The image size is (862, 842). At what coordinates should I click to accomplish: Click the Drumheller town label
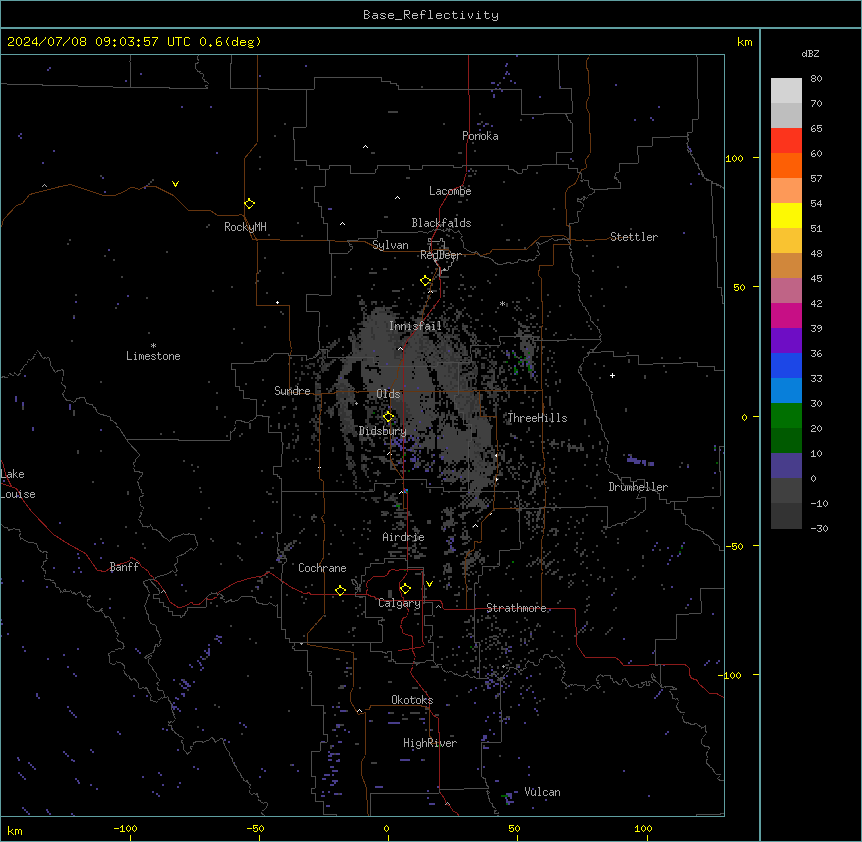pyautogui.click(x=638, y=487)
